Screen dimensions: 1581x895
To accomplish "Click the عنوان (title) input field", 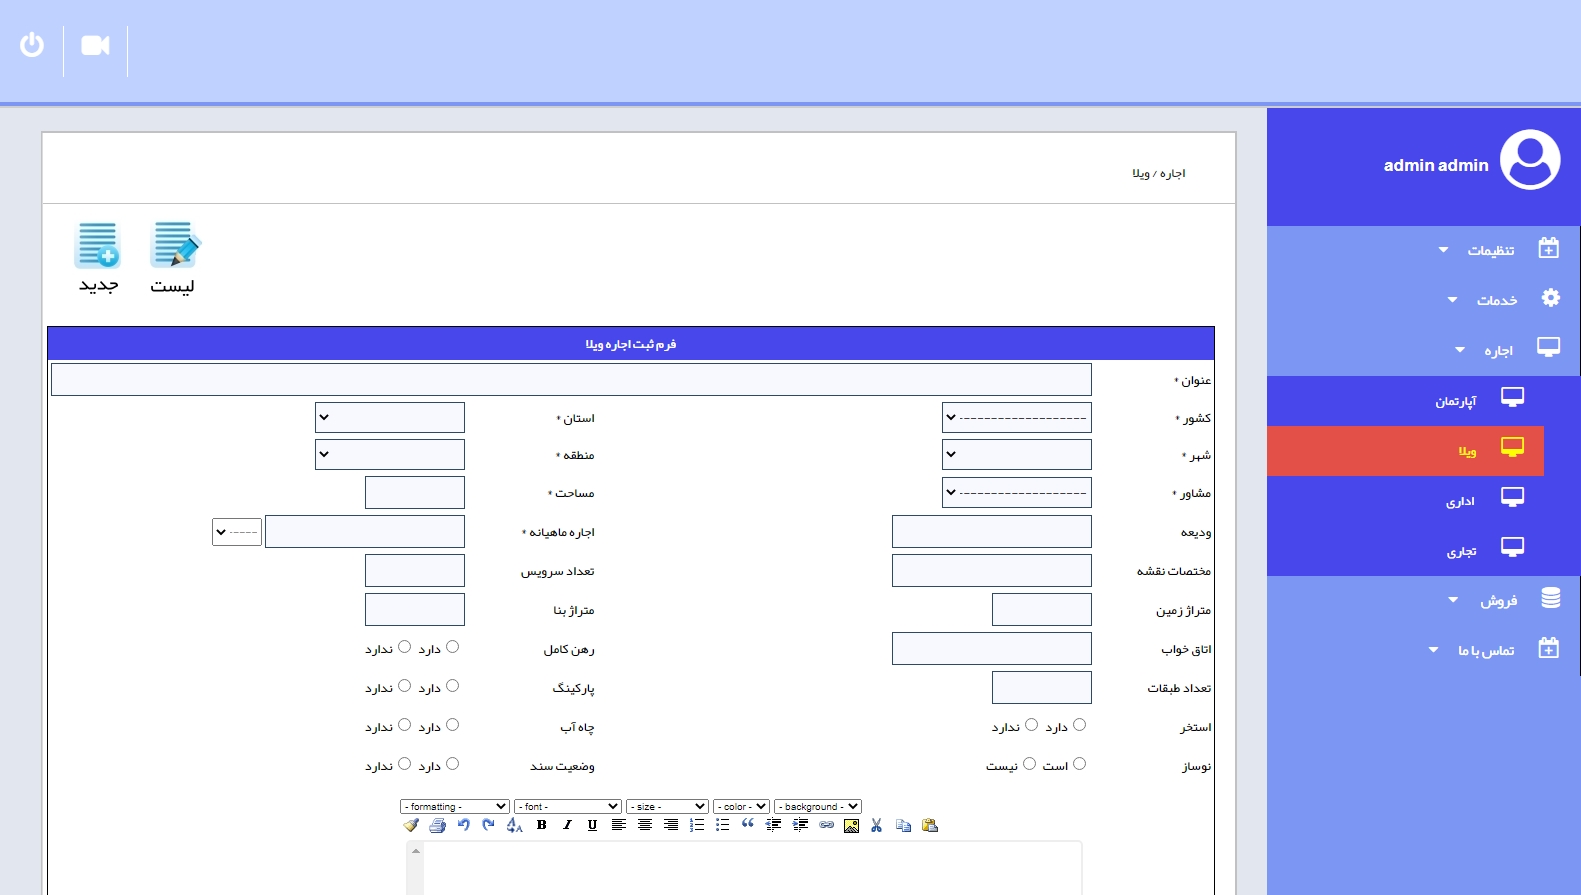I will (x=571, y=380).
